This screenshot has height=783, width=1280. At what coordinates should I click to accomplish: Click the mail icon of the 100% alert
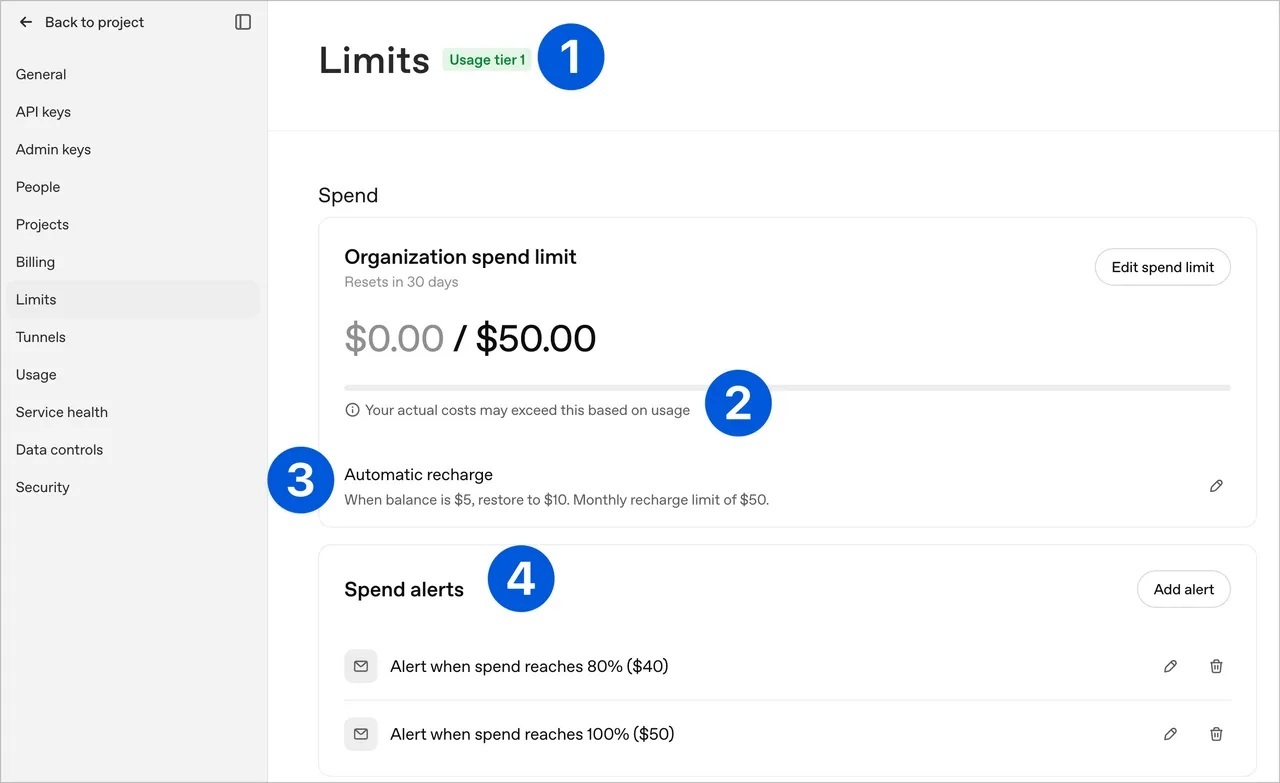coord(361,734)
